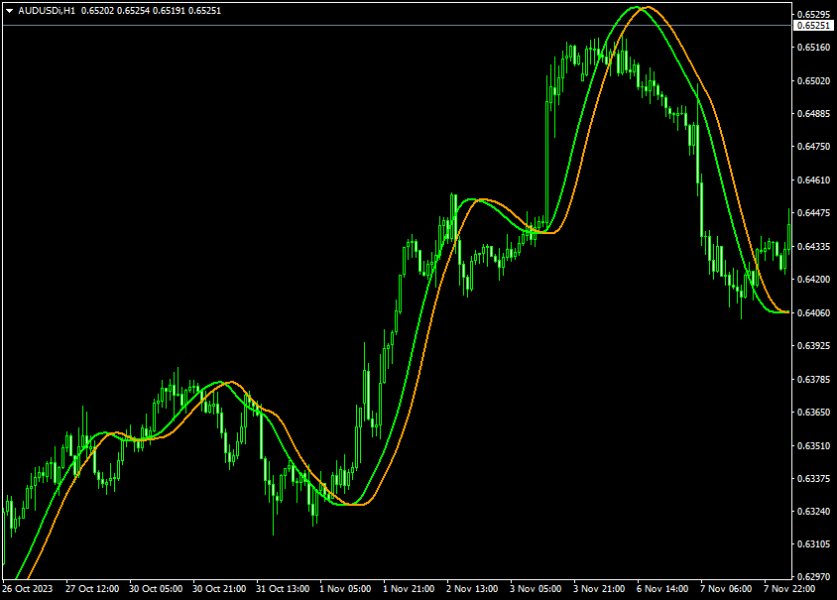The image size is (837, 600).
Task: Click the 0.63105 price scale label
Action: pos(814,544)
